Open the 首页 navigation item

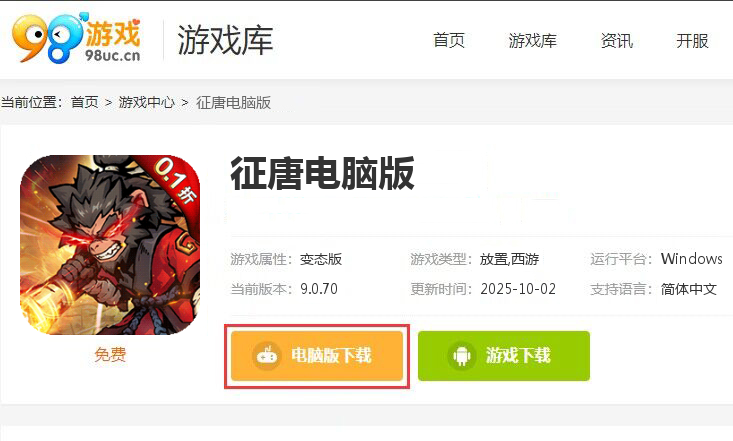[x=449, y=41]
